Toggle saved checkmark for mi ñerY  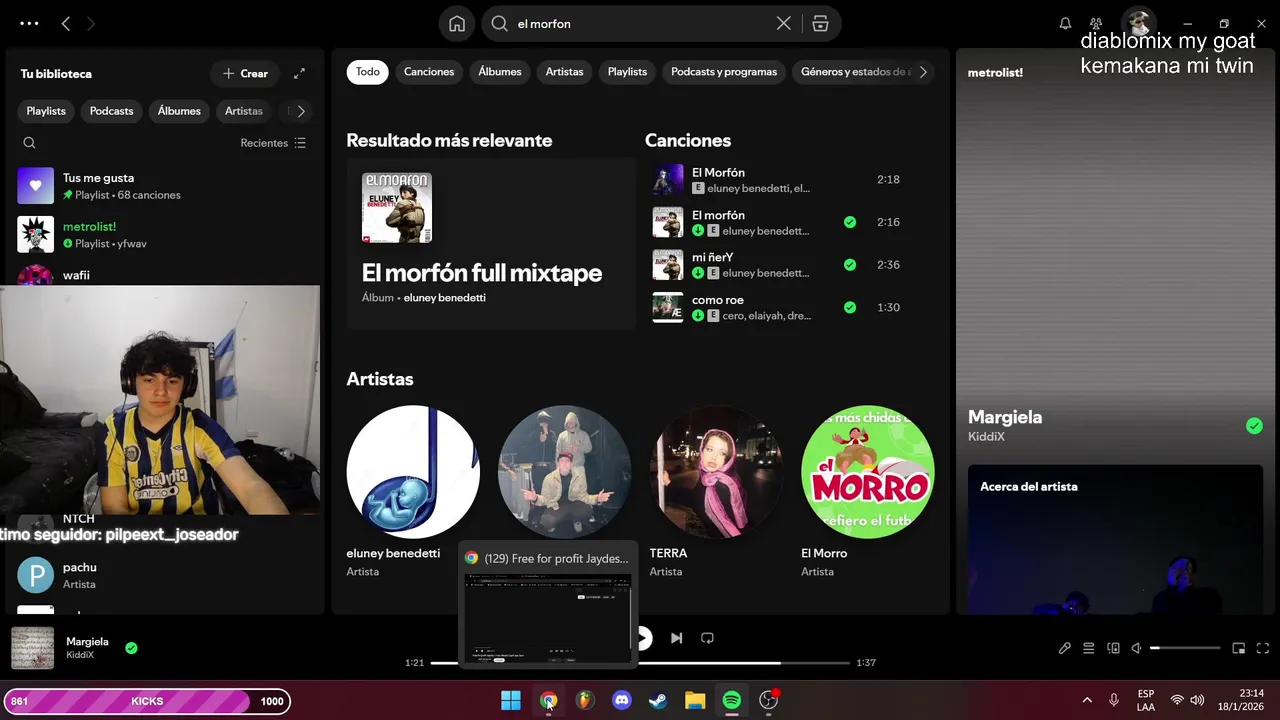pos(850,265)
